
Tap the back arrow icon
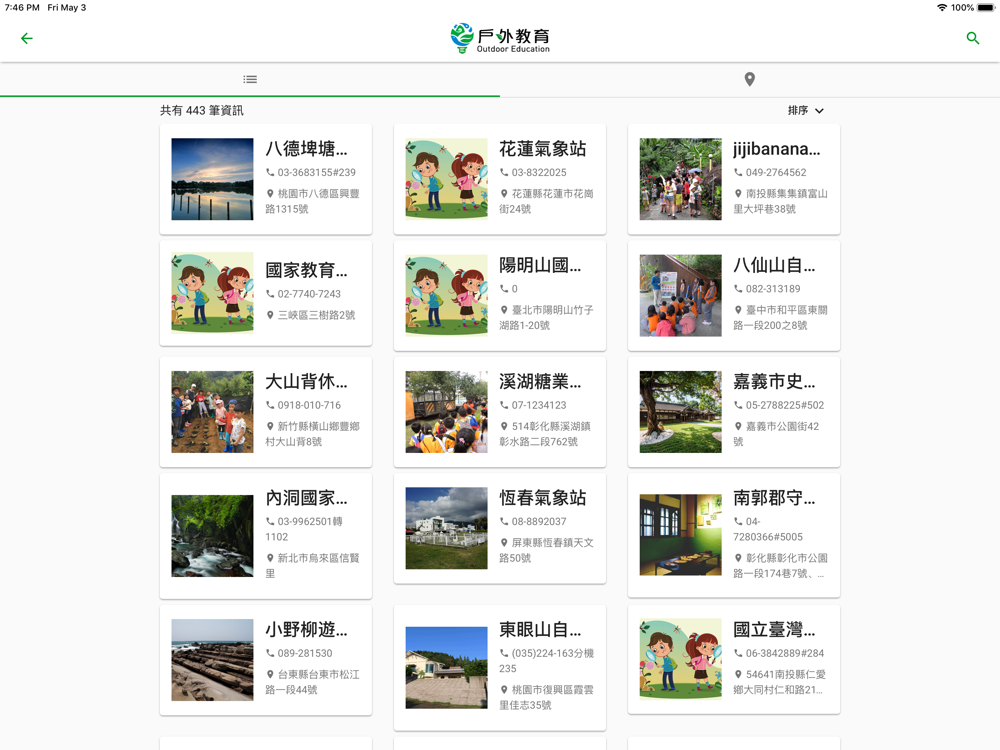coord(27,38)
